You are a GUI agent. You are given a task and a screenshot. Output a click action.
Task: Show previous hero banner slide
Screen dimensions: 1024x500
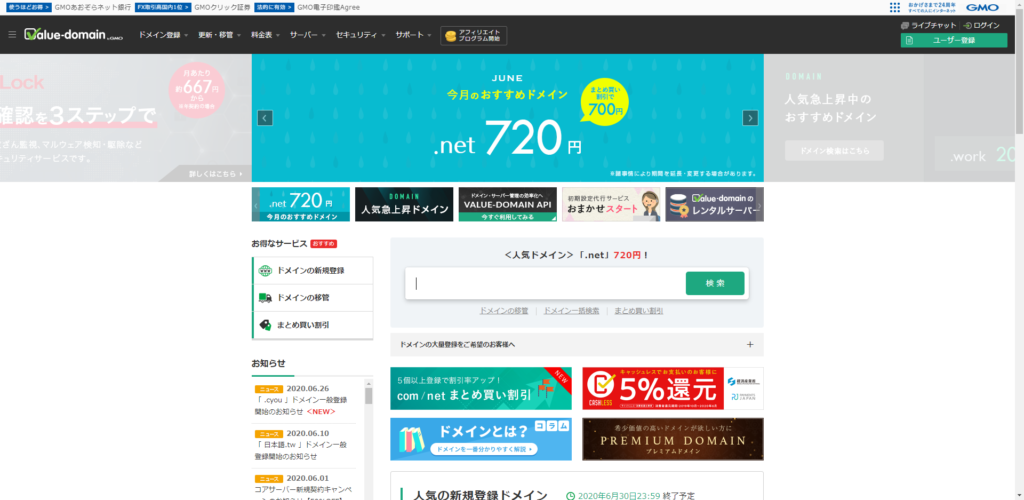click(264, 117)
